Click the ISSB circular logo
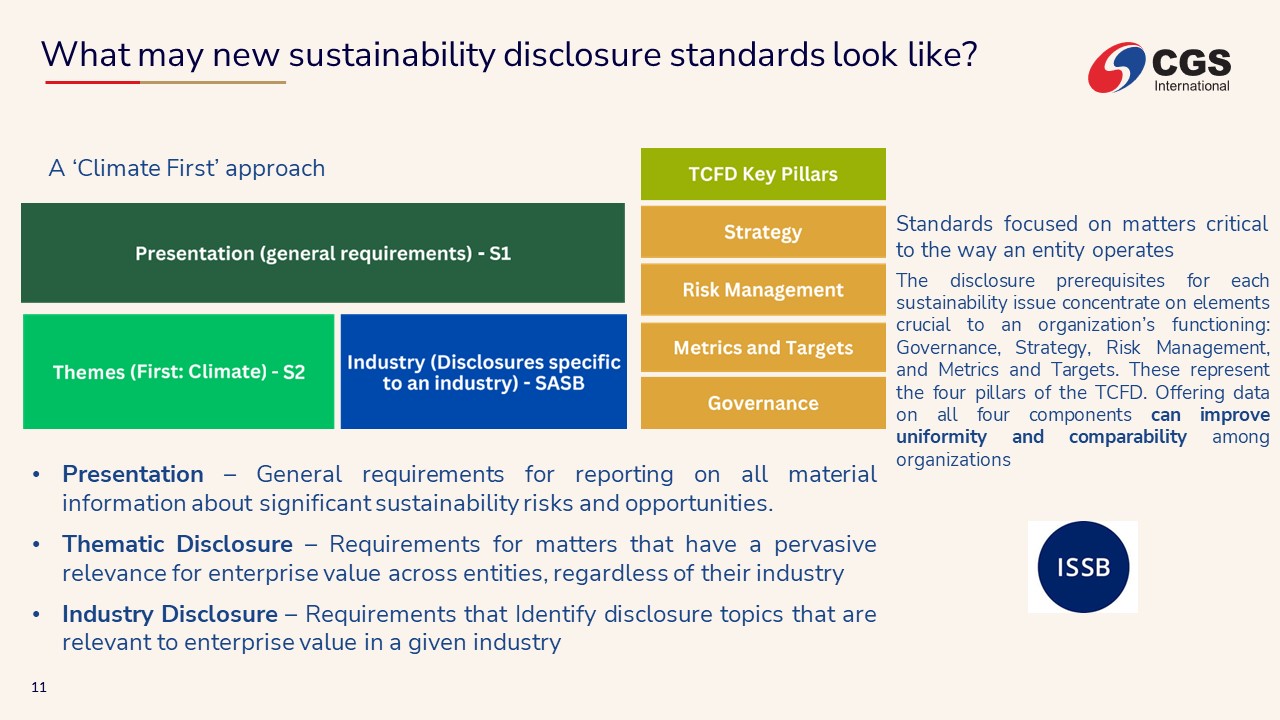Image resolution: width=1280 pixels, height=720 pixels. pos(1082,567)
